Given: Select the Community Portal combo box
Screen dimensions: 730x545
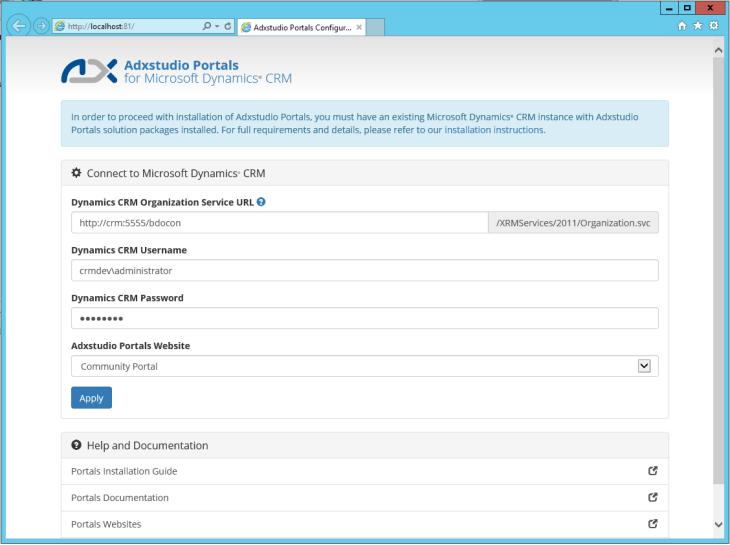Looking at the screenshot, I should [x=365, y=366].
